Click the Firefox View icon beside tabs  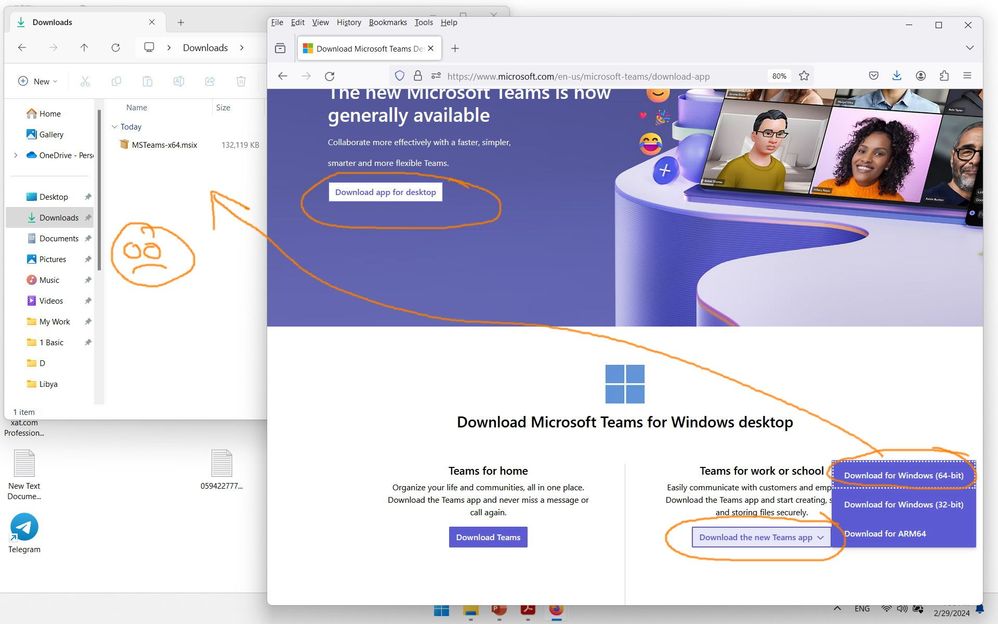point(280,48)
